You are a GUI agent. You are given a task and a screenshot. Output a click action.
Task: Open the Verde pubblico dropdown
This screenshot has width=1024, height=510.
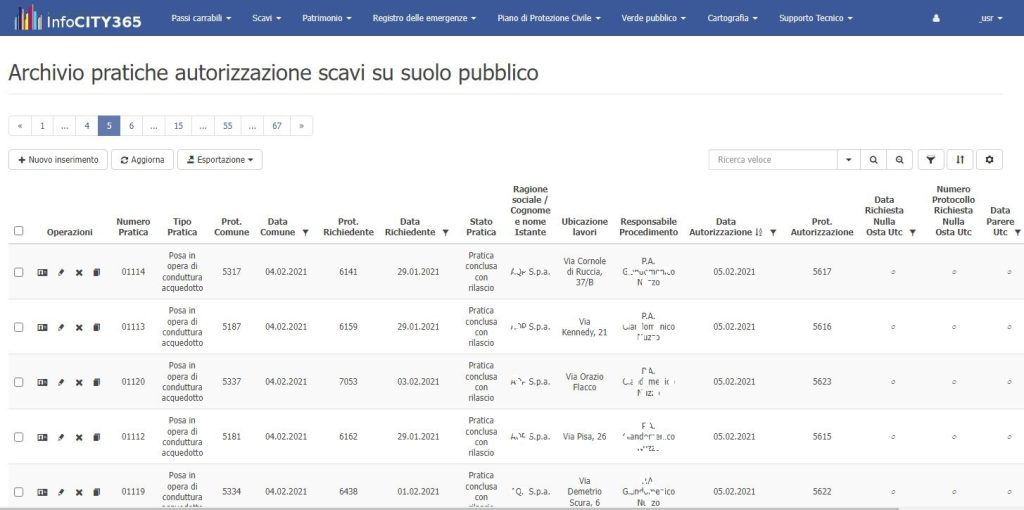(x=653, y=18)
